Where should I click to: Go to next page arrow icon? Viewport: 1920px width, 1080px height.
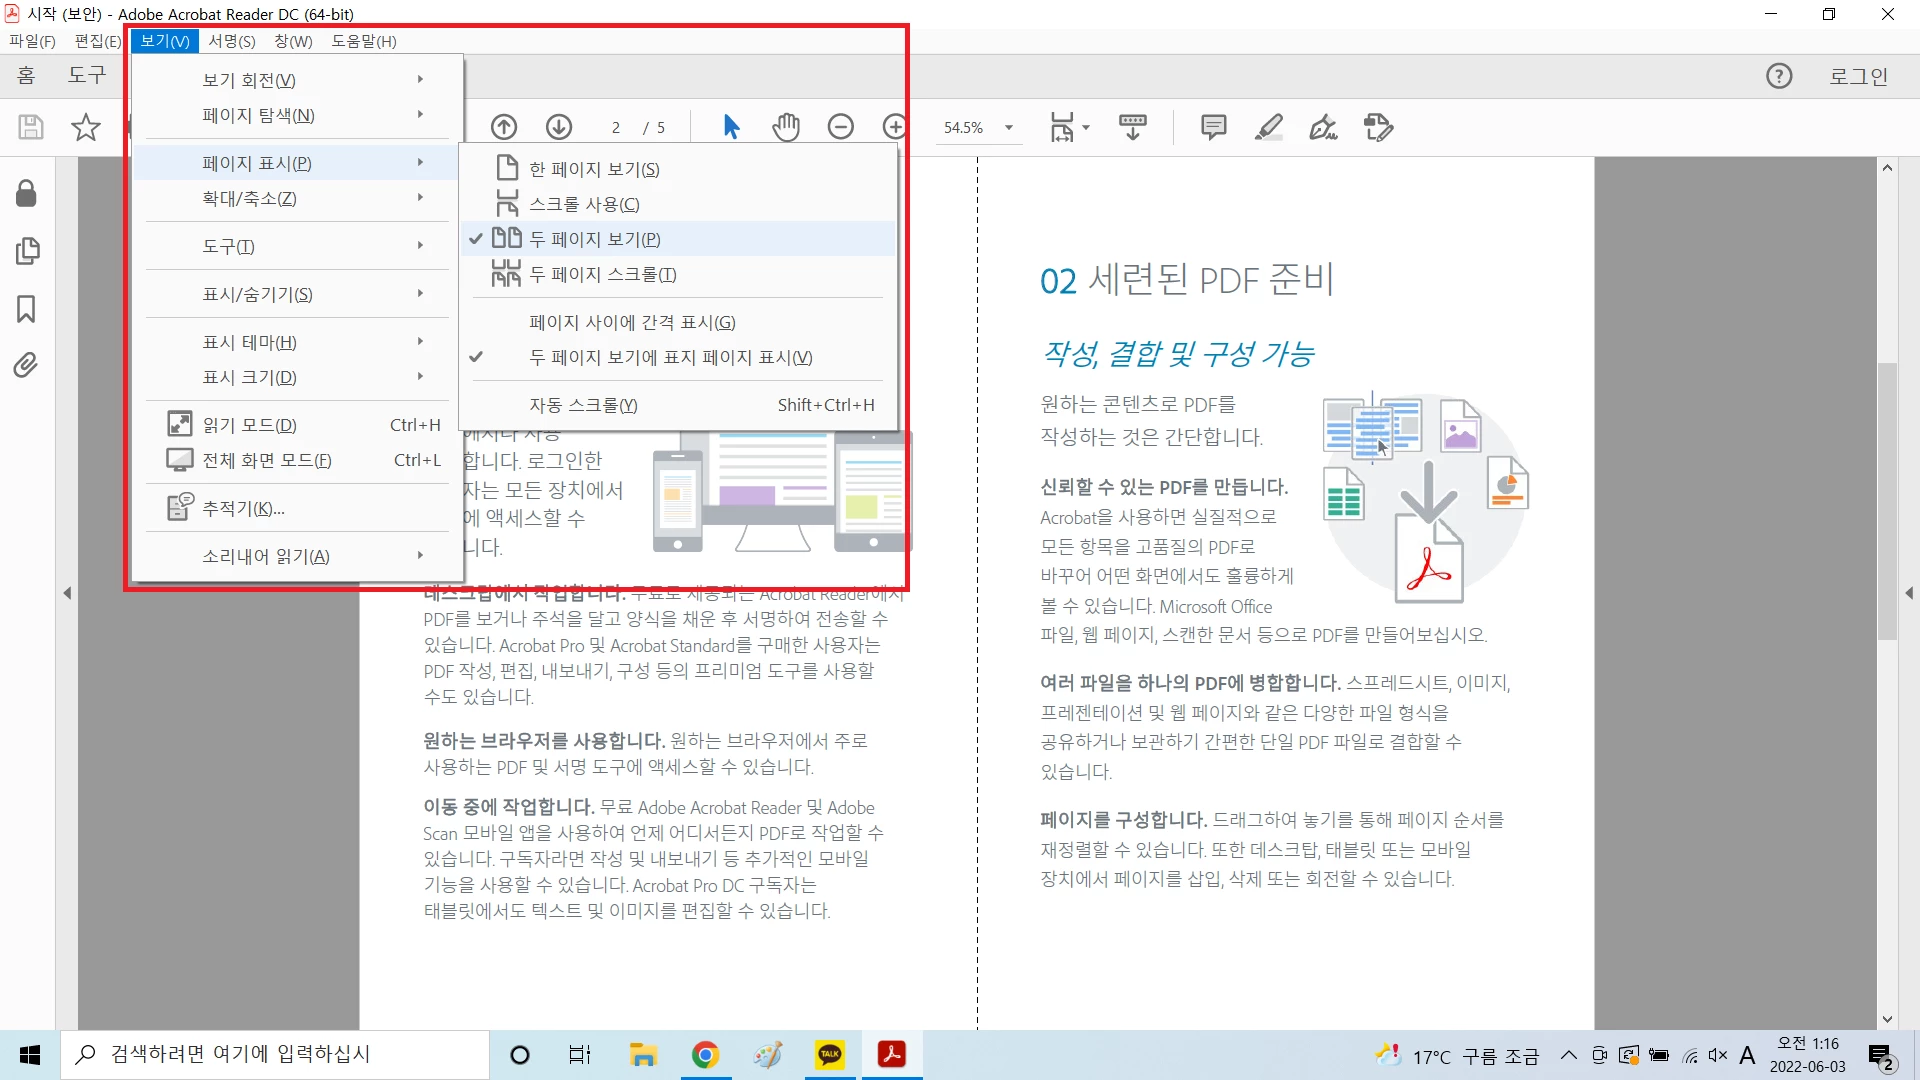click(559, 127)
